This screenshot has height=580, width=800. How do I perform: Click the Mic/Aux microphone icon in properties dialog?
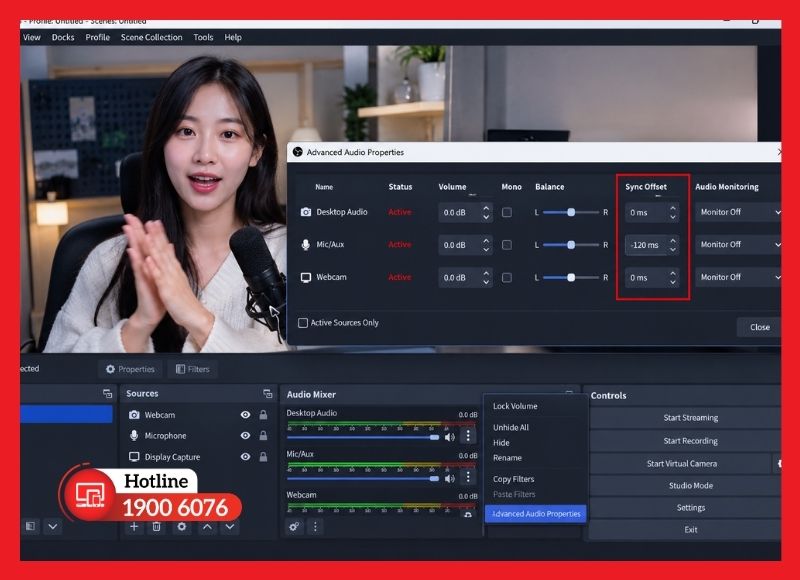(x=306, y=245)
